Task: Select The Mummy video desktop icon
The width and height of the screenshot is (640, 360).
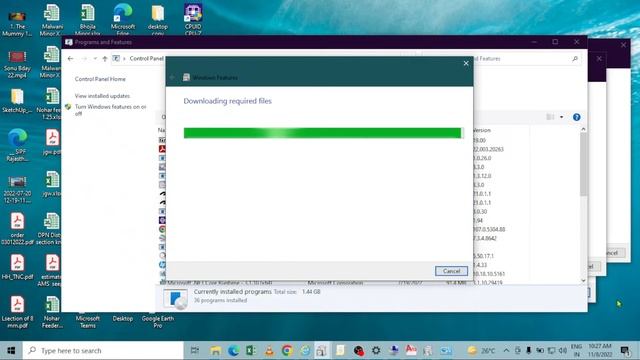Action: tap(17, 21)
